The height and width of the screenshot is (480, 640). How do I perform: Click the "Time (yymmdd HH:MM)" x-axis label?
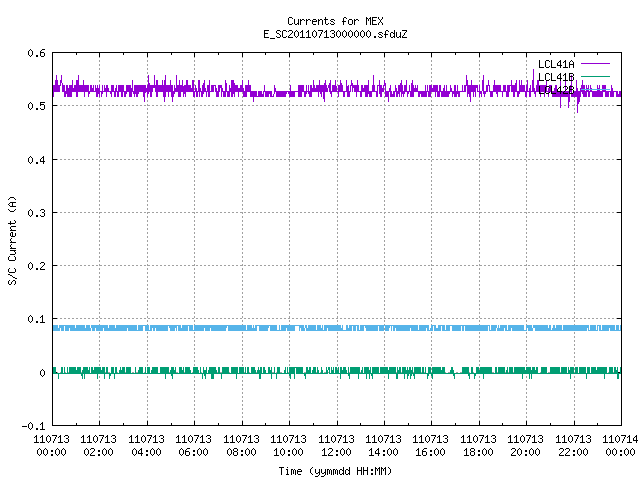[x=335, y=471]
